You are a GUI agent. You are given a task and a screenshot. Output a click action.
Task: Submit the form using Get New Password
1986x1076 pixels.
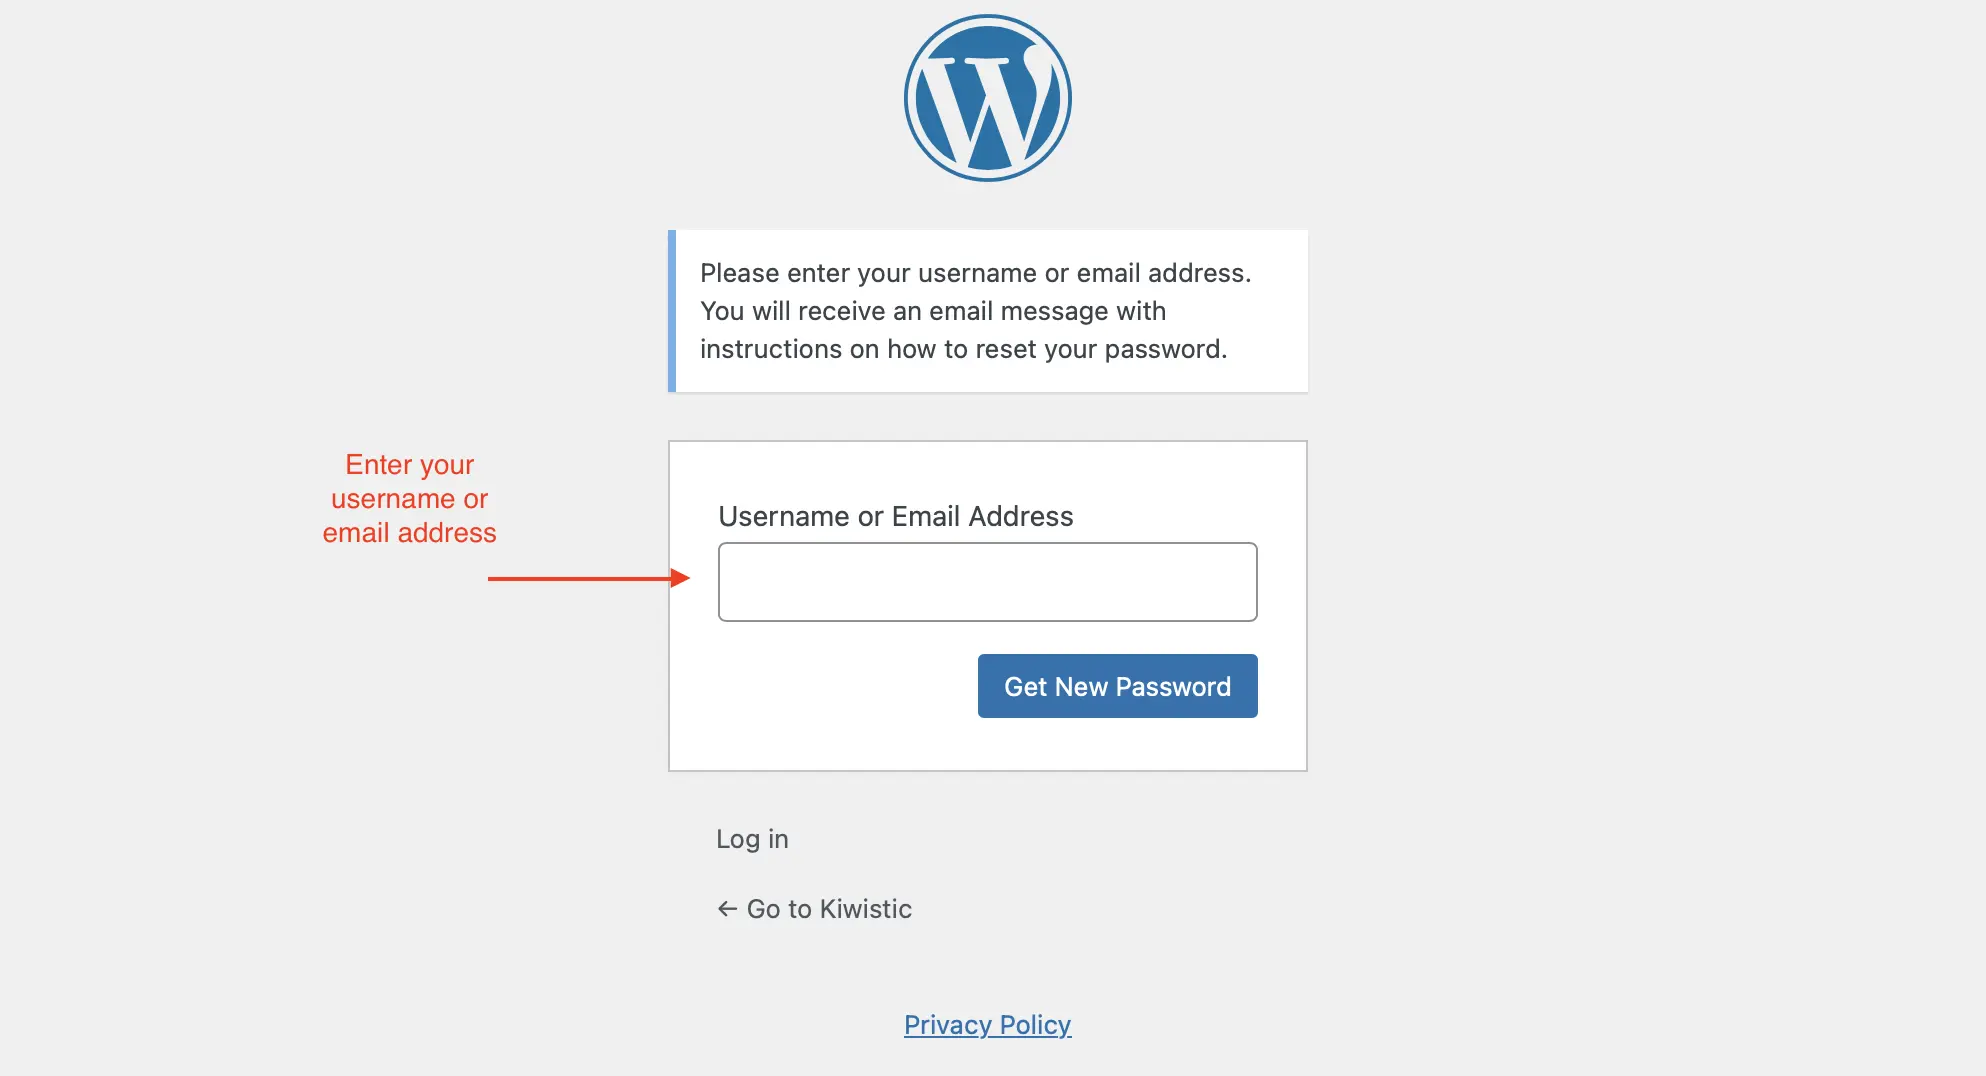(1117, 686)
